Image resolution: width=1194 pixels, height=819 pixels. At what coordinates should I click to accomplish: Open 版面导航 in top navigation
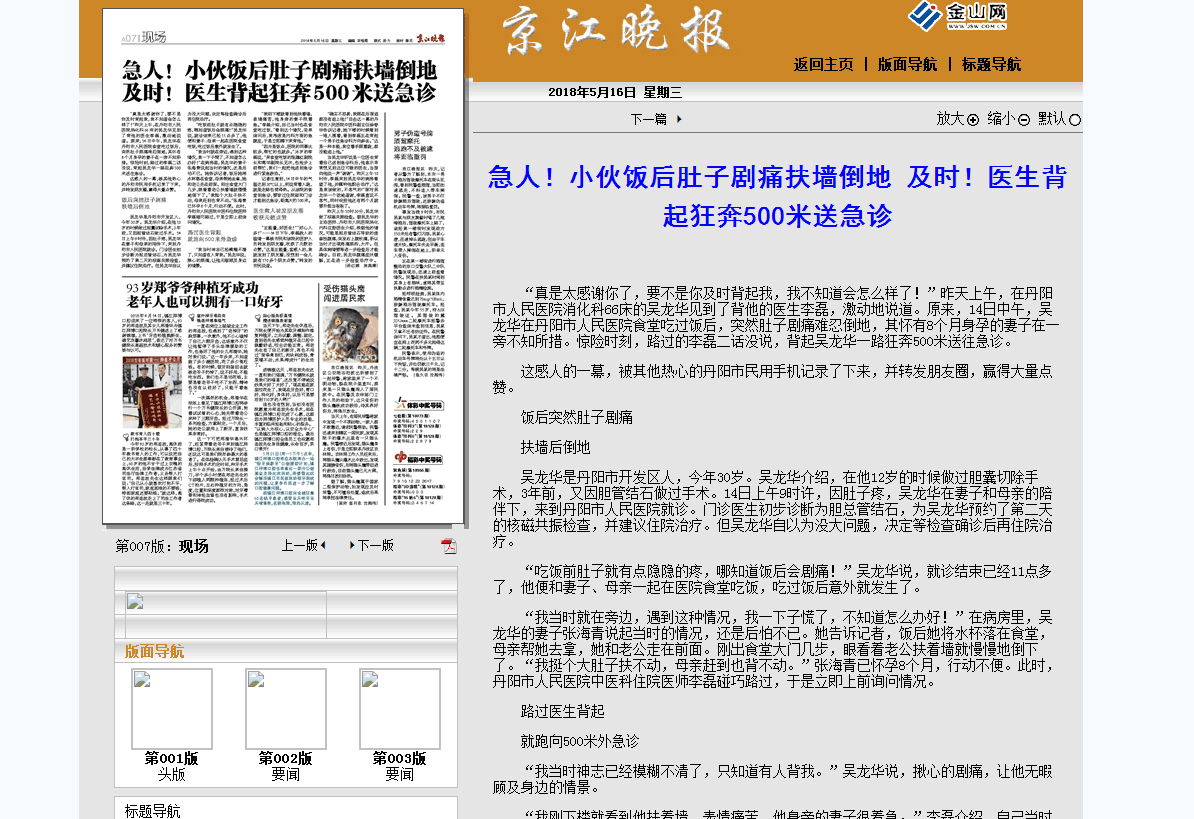coord(907,64)
